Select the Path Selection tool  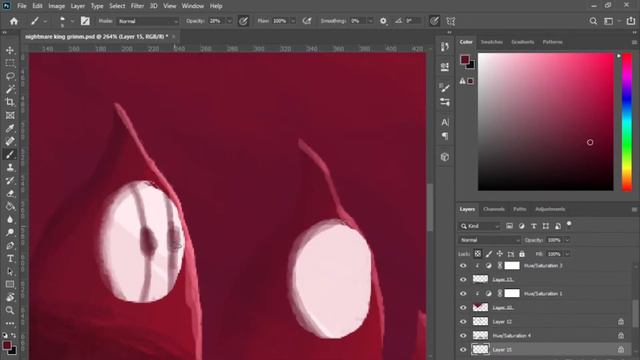tap(10, 272)
